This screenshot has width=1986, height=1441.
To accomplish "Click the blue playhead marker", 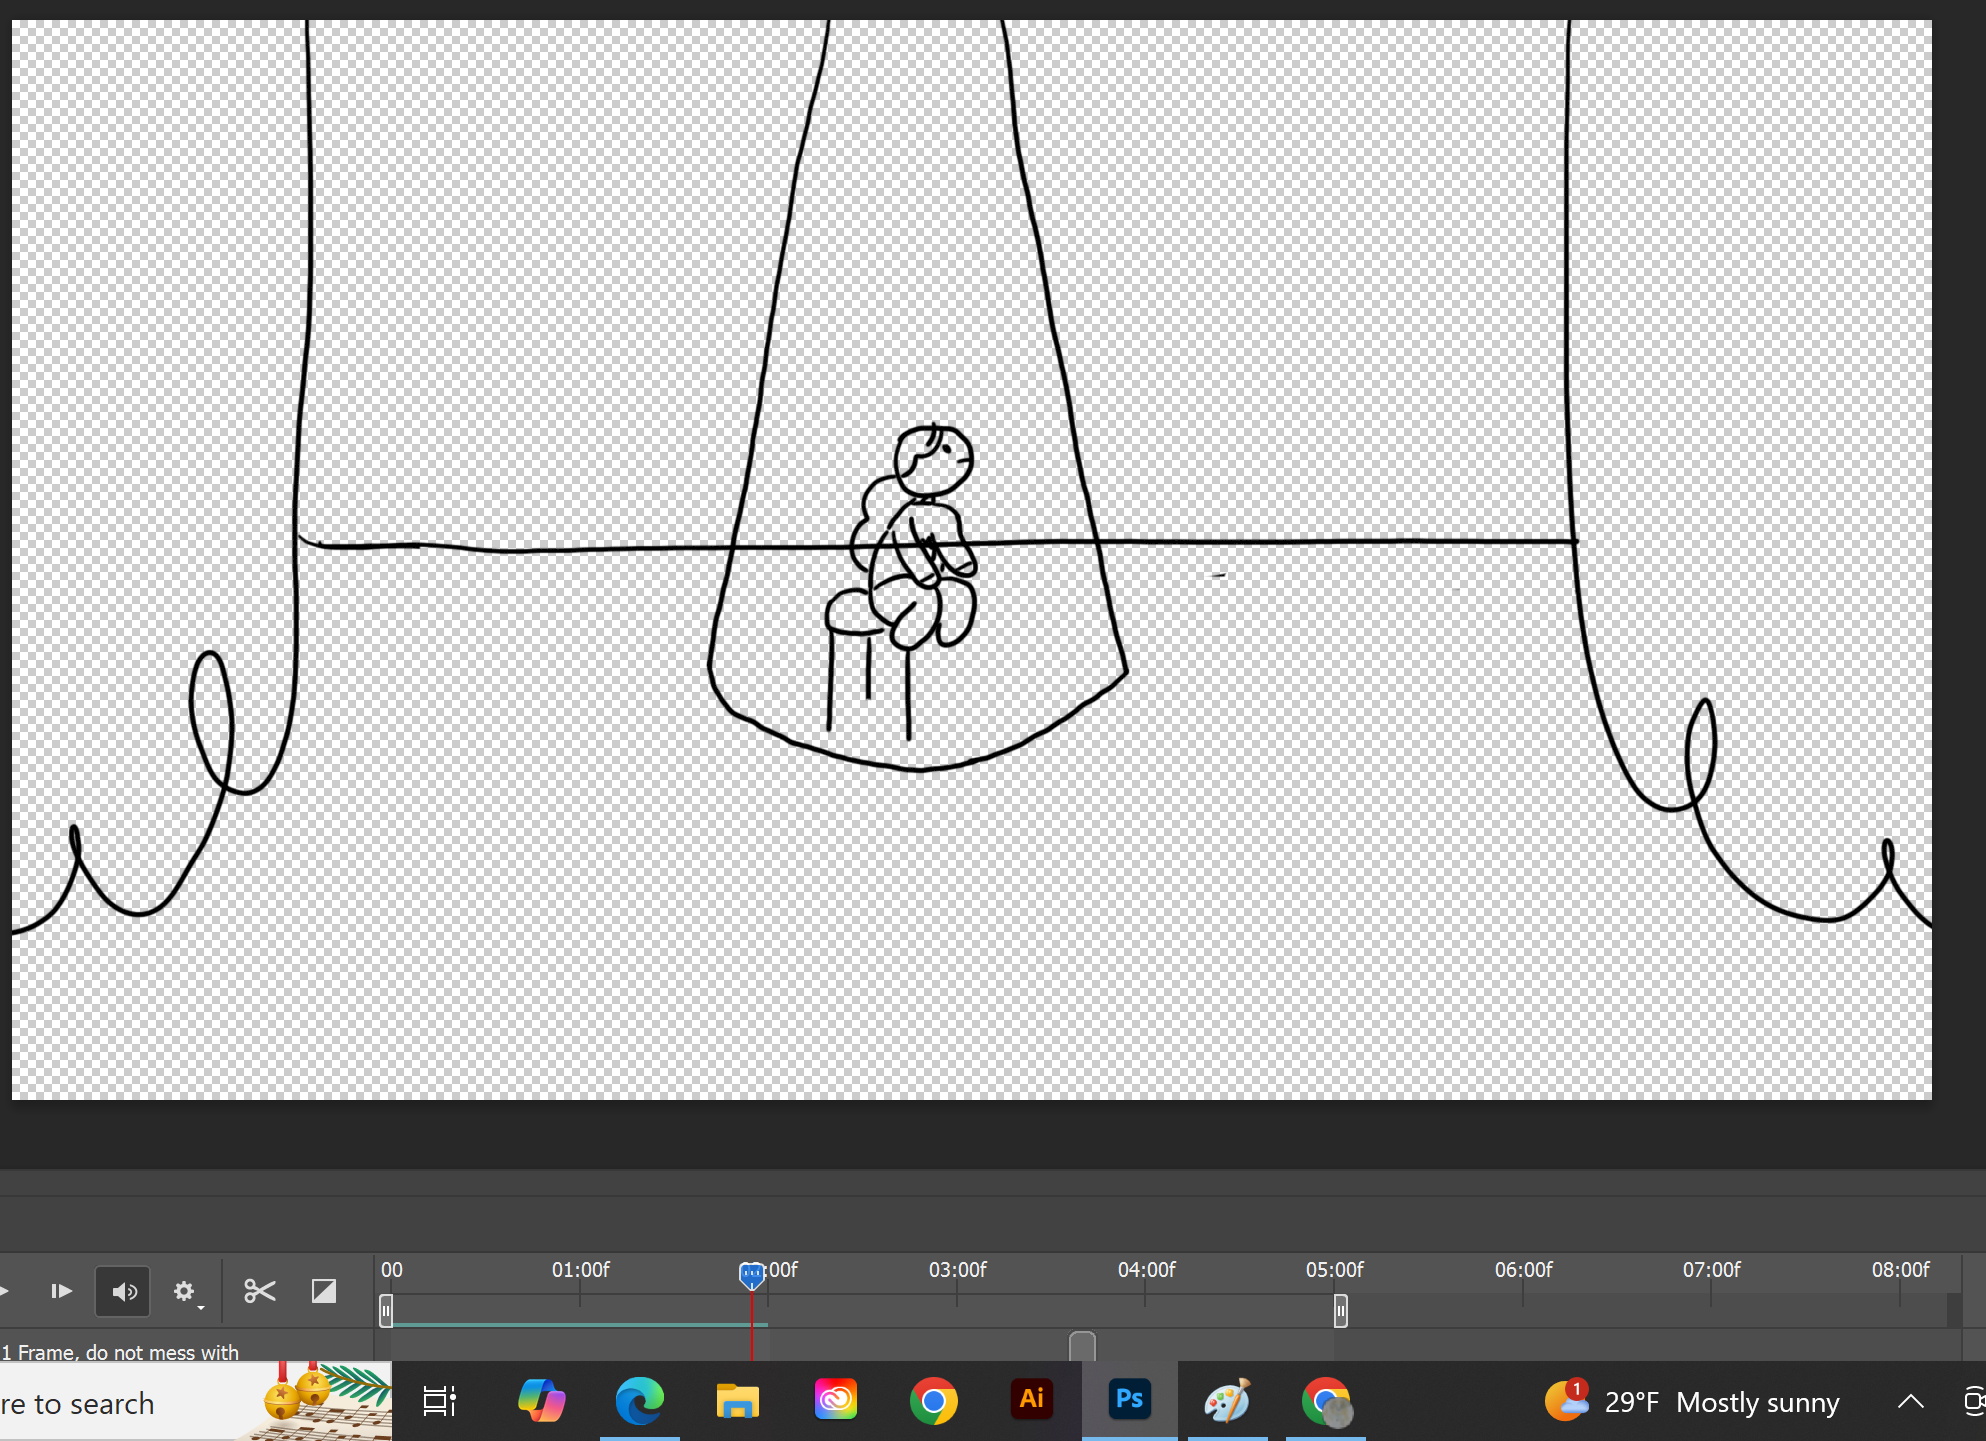I will [x=752, y=1274].
